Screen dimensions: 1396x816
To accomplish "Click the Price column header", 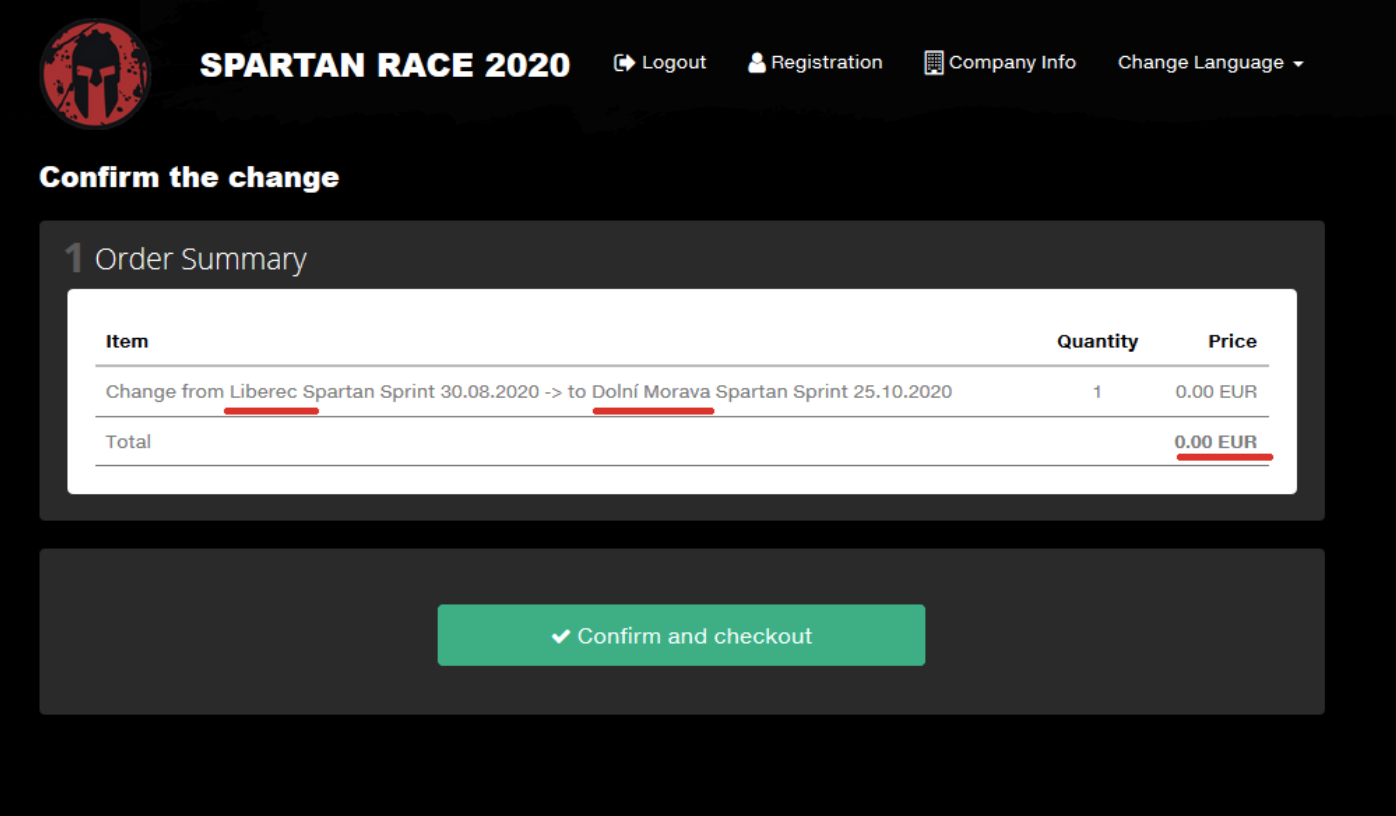I will point(1232,341).
